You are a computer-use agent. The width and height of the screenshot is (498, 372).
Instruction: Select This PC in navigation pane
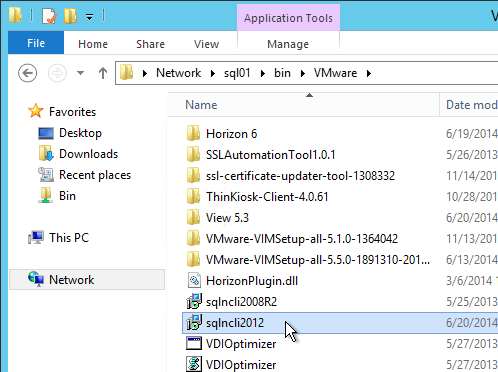click(69, 238)
